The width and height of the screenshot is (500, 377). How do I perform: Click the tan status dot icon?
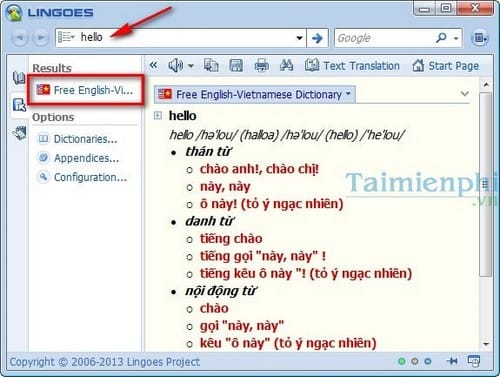click(415, 361)
